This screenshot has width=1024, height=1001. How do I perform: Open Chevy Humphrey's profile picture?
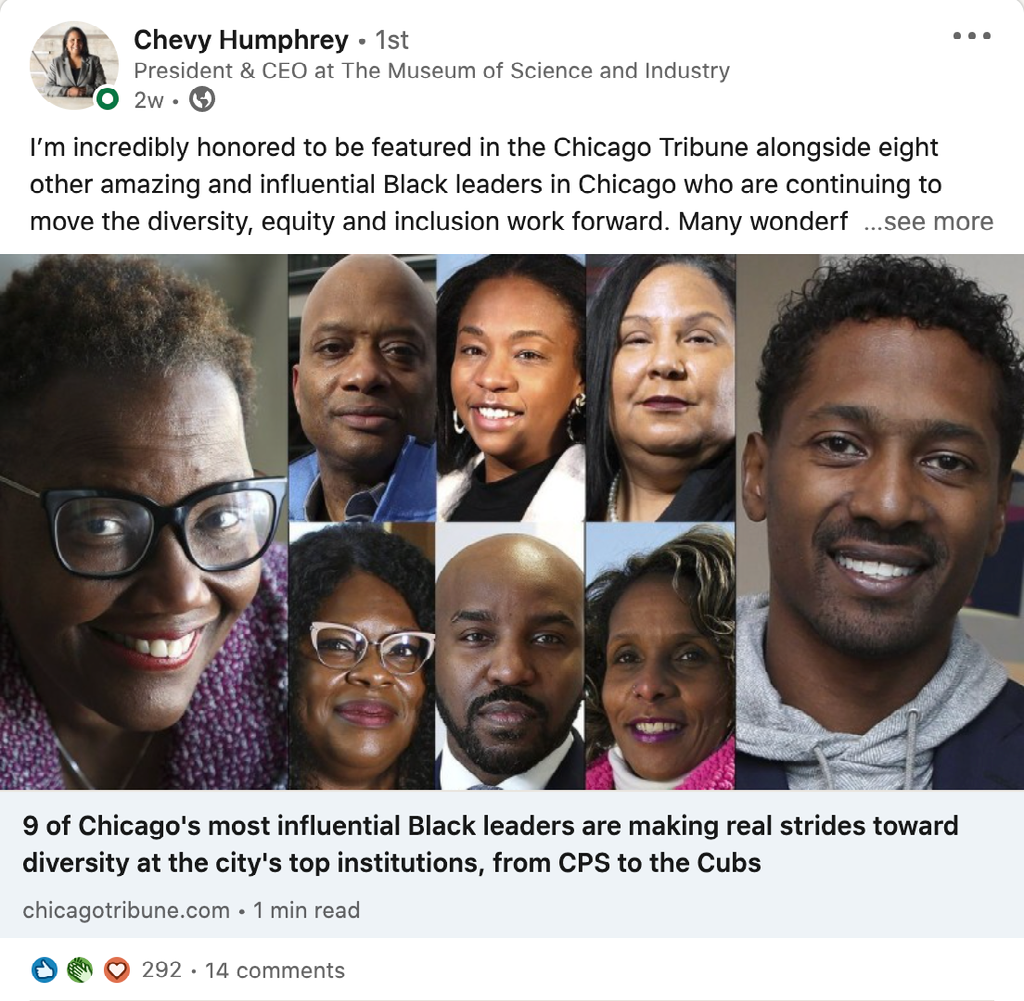74,65
